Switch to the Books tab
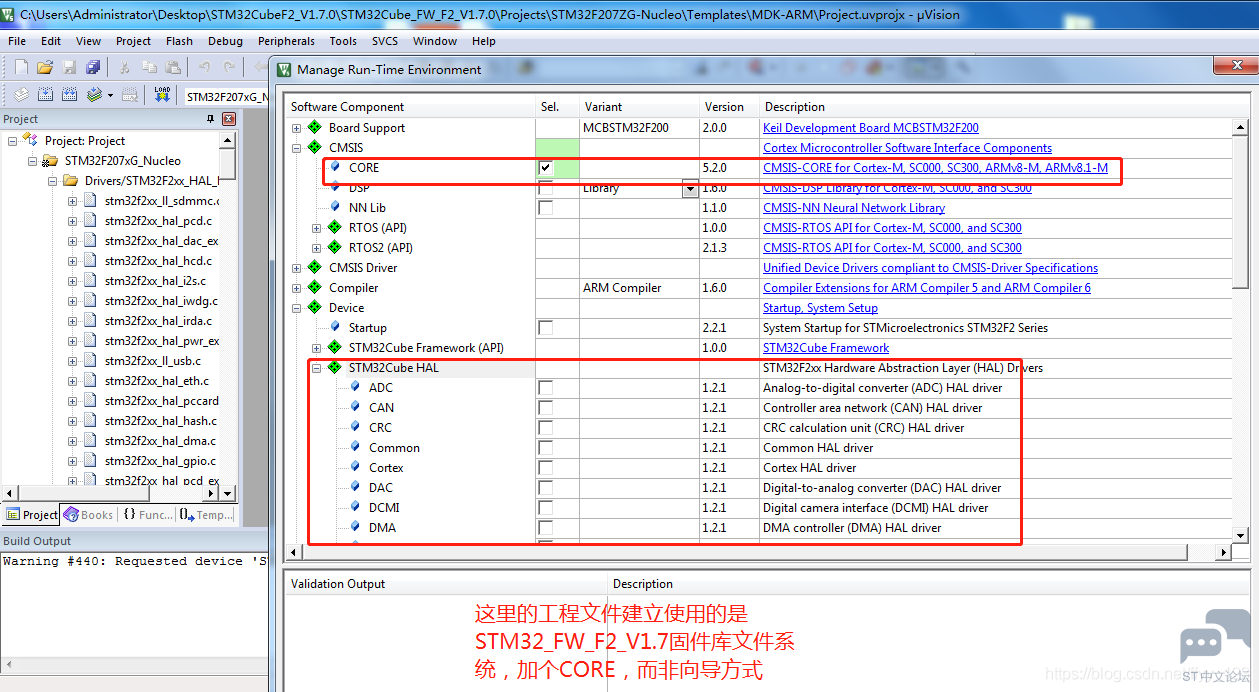The image size is (1259, 692). (x=88, y=515)
